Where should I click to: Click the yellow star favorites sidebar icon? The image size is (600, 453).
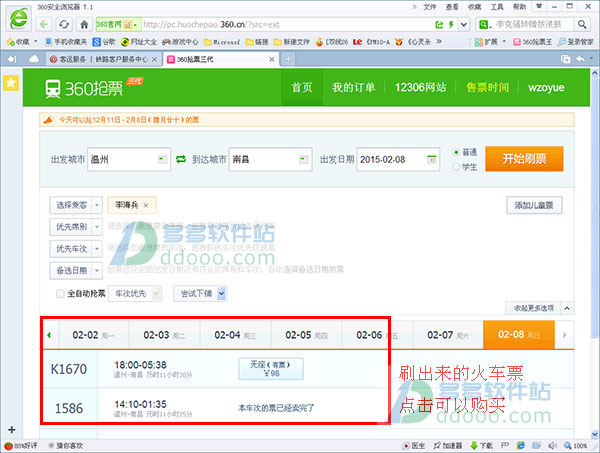tap(11, 83)
